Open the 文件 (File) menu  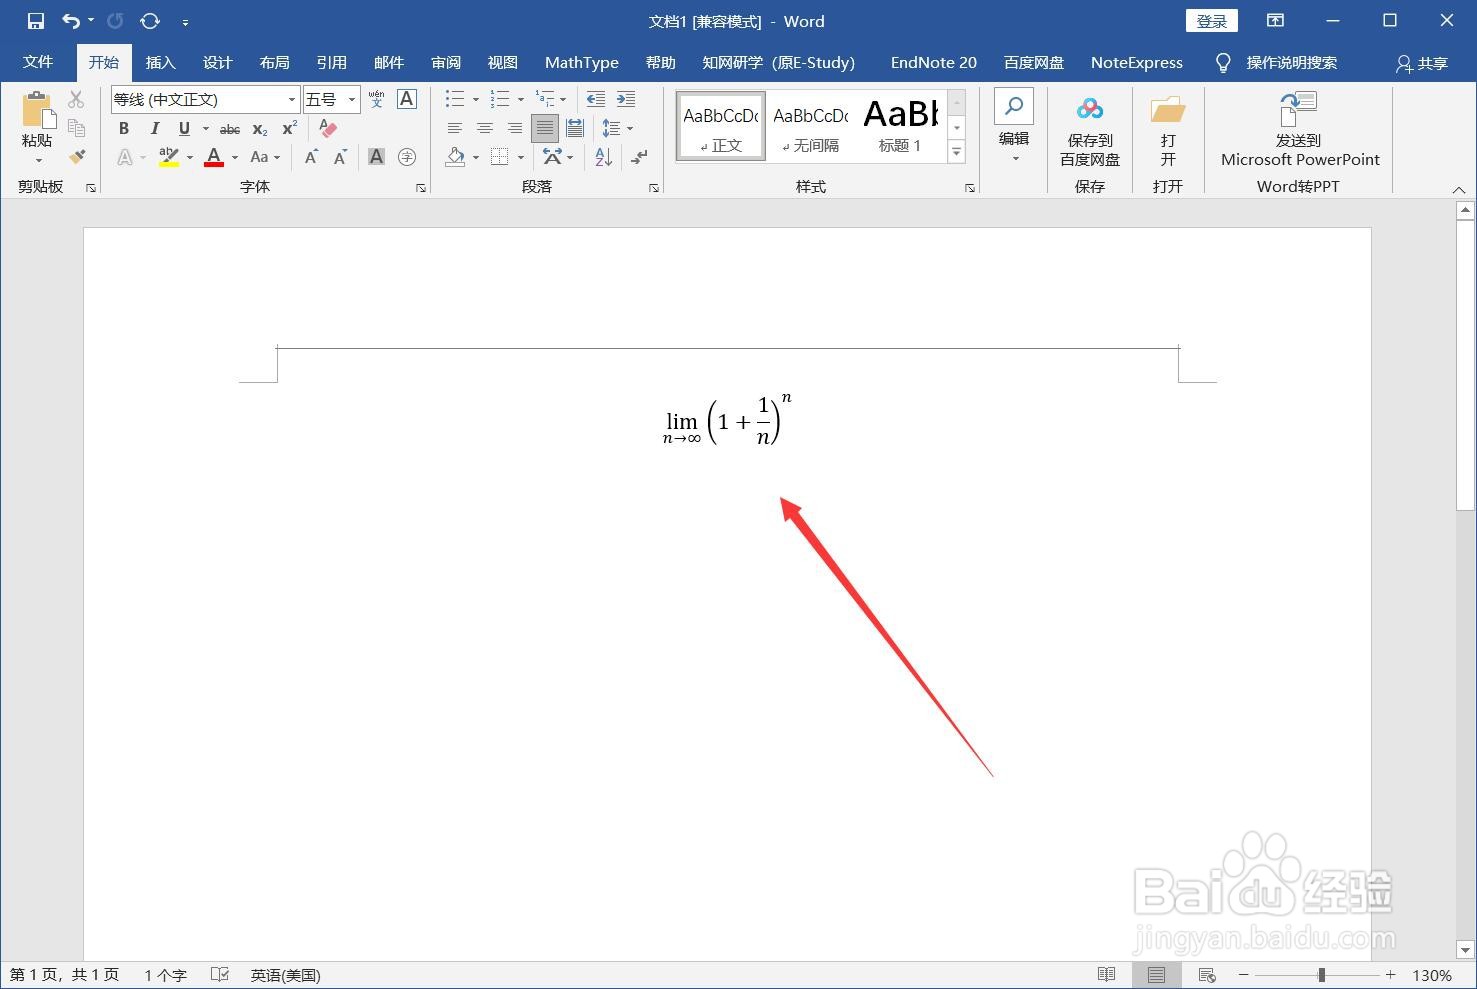point(38,62)
